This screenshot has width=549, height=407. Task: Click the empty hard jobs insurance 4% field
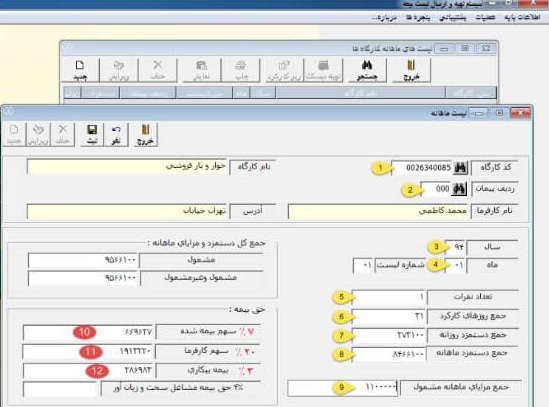(x=60, y=389)
